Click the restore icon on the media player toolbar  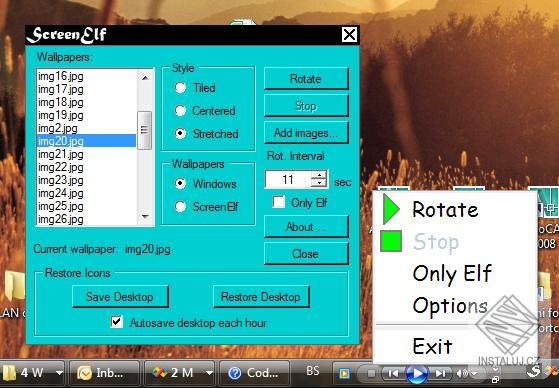[495, 380]
